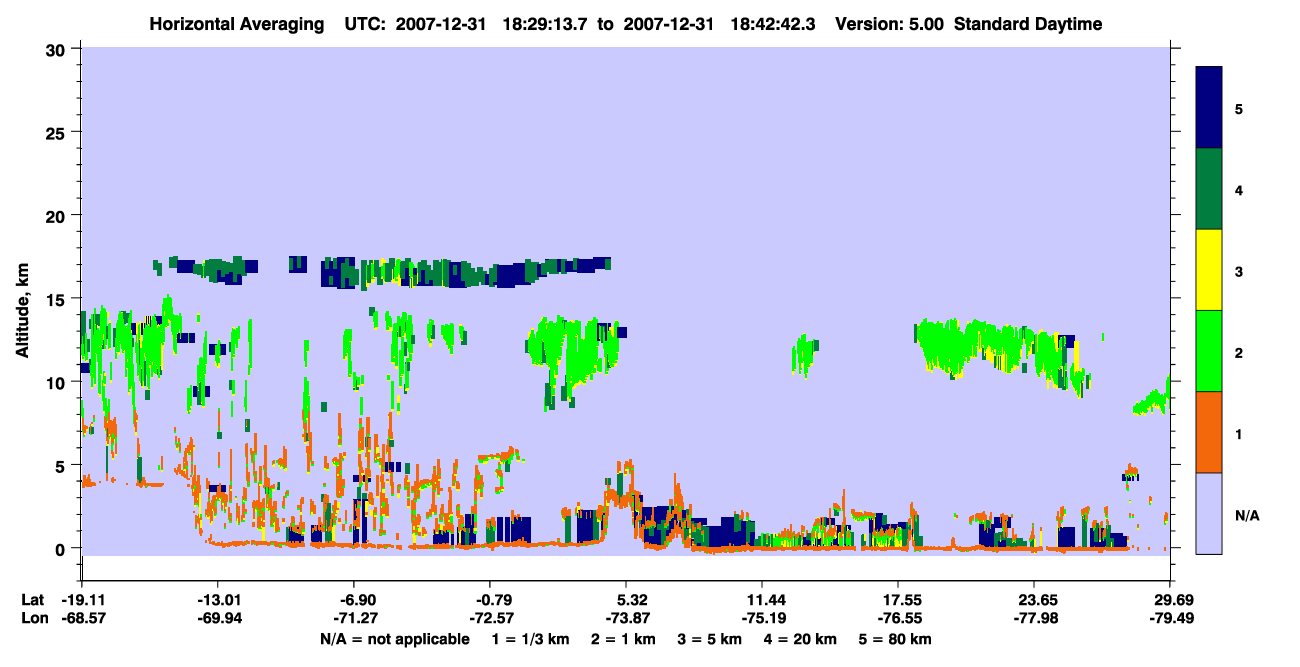Viewport: 1300px width, 667px height.
Task: Click longitude value -69.94
Action: pos(218,618)
